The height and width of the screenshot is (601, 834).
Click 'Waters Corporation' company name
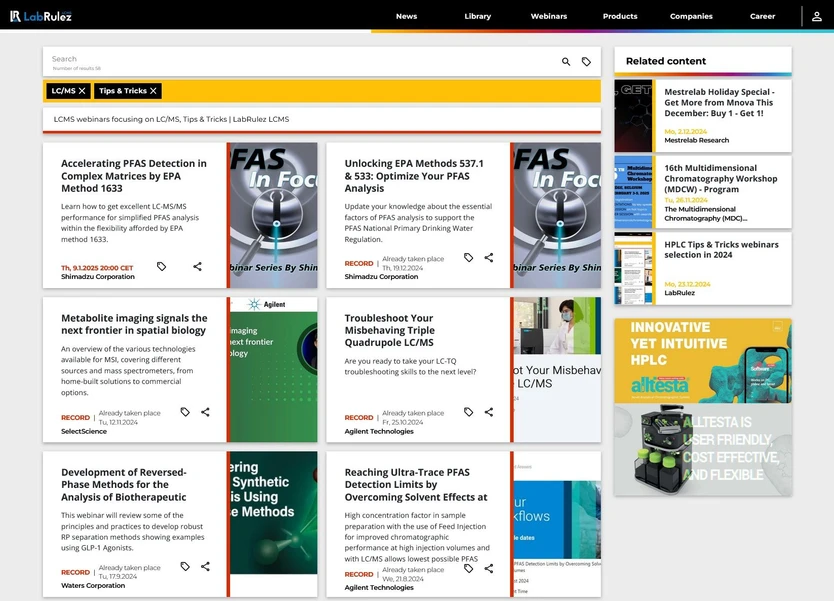pos(93,586)
